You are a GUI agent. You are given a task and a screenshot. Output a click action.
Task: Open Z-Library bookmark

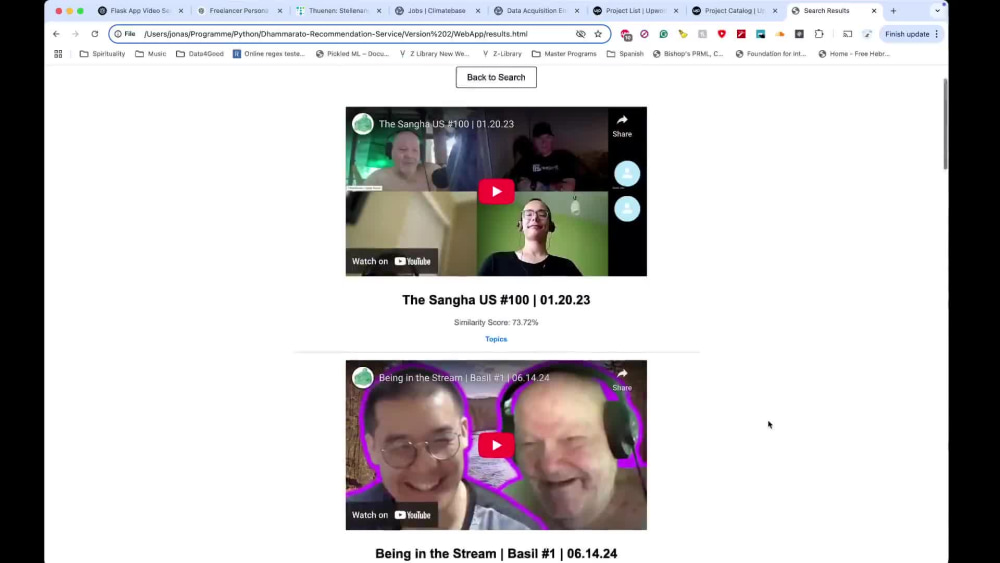click(501, 54)
